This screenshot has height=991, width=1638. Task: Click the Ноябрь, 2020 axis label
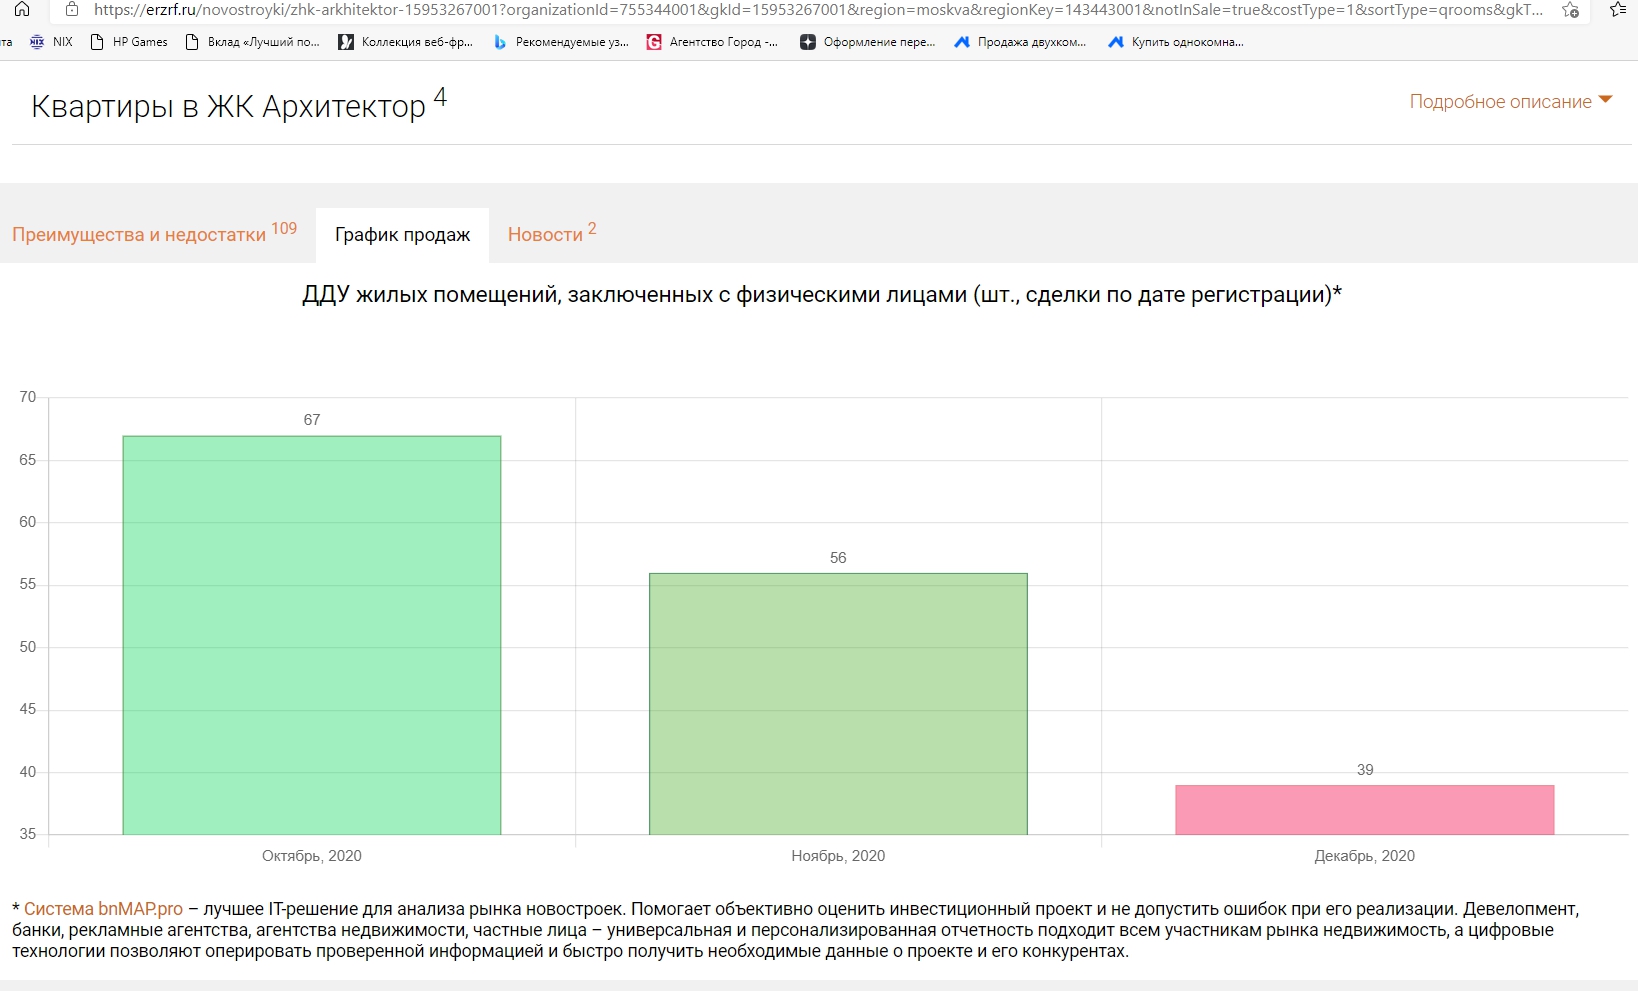coord(838,856)
